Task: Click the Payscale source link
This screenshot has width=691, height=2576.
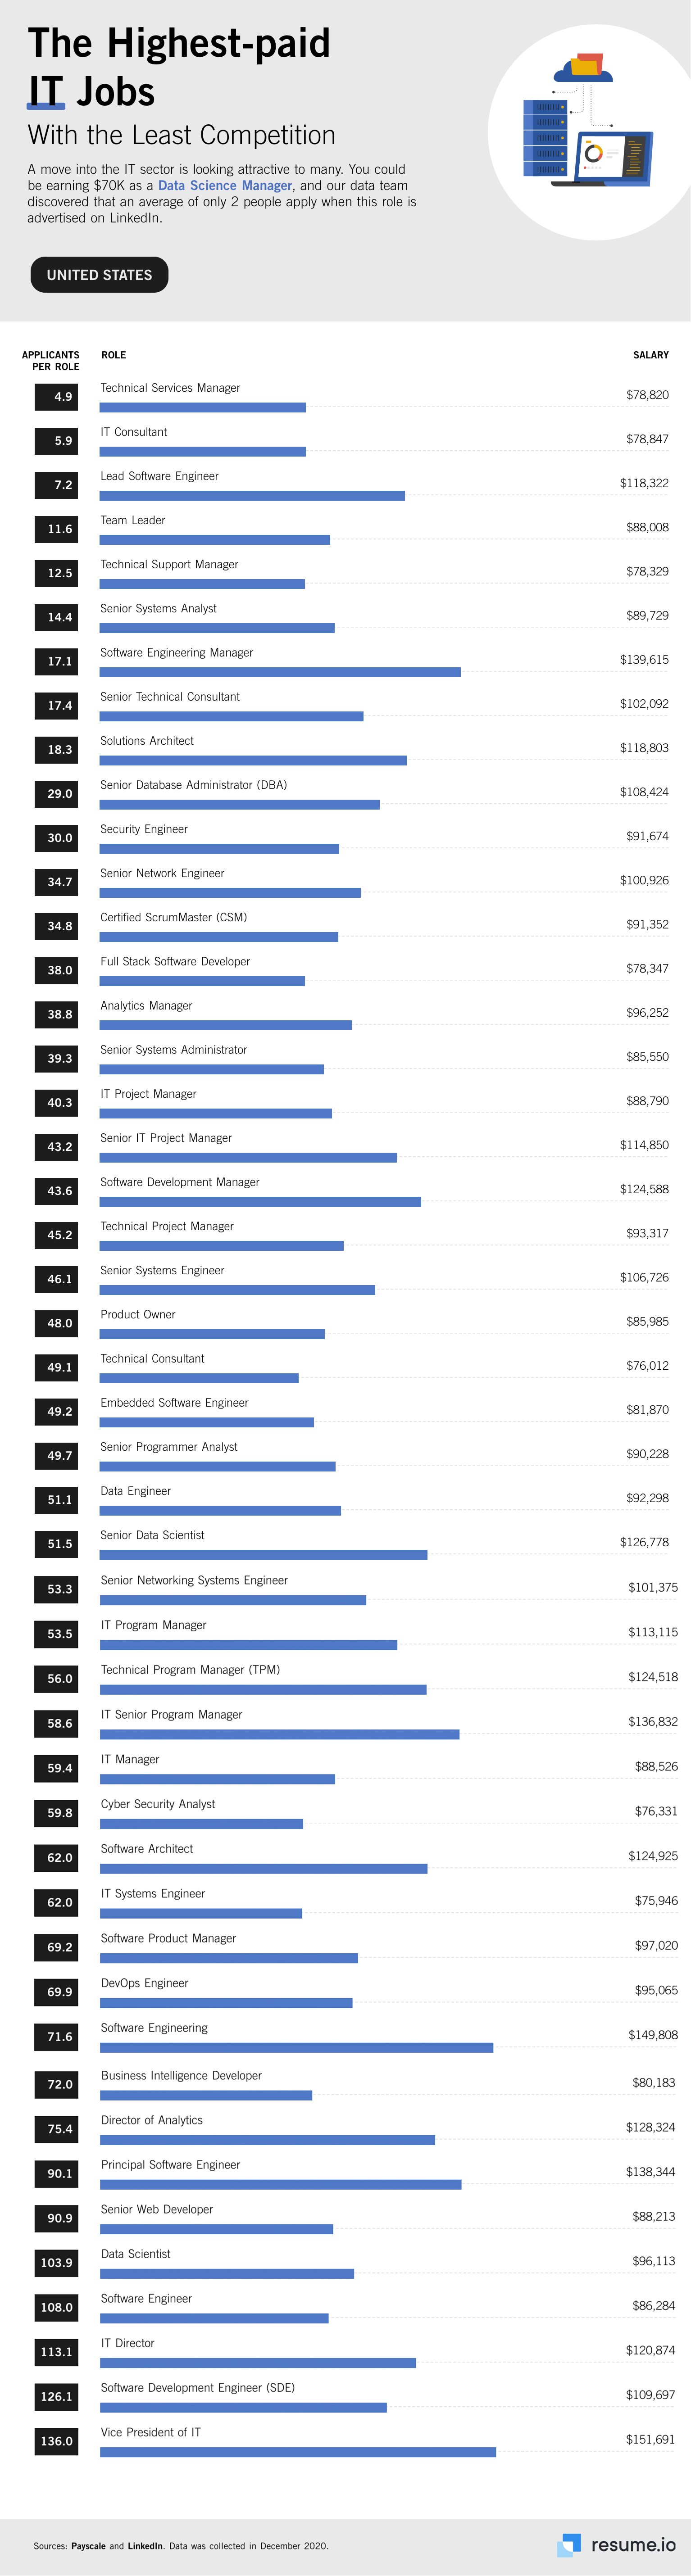Action: (87, 2546)
